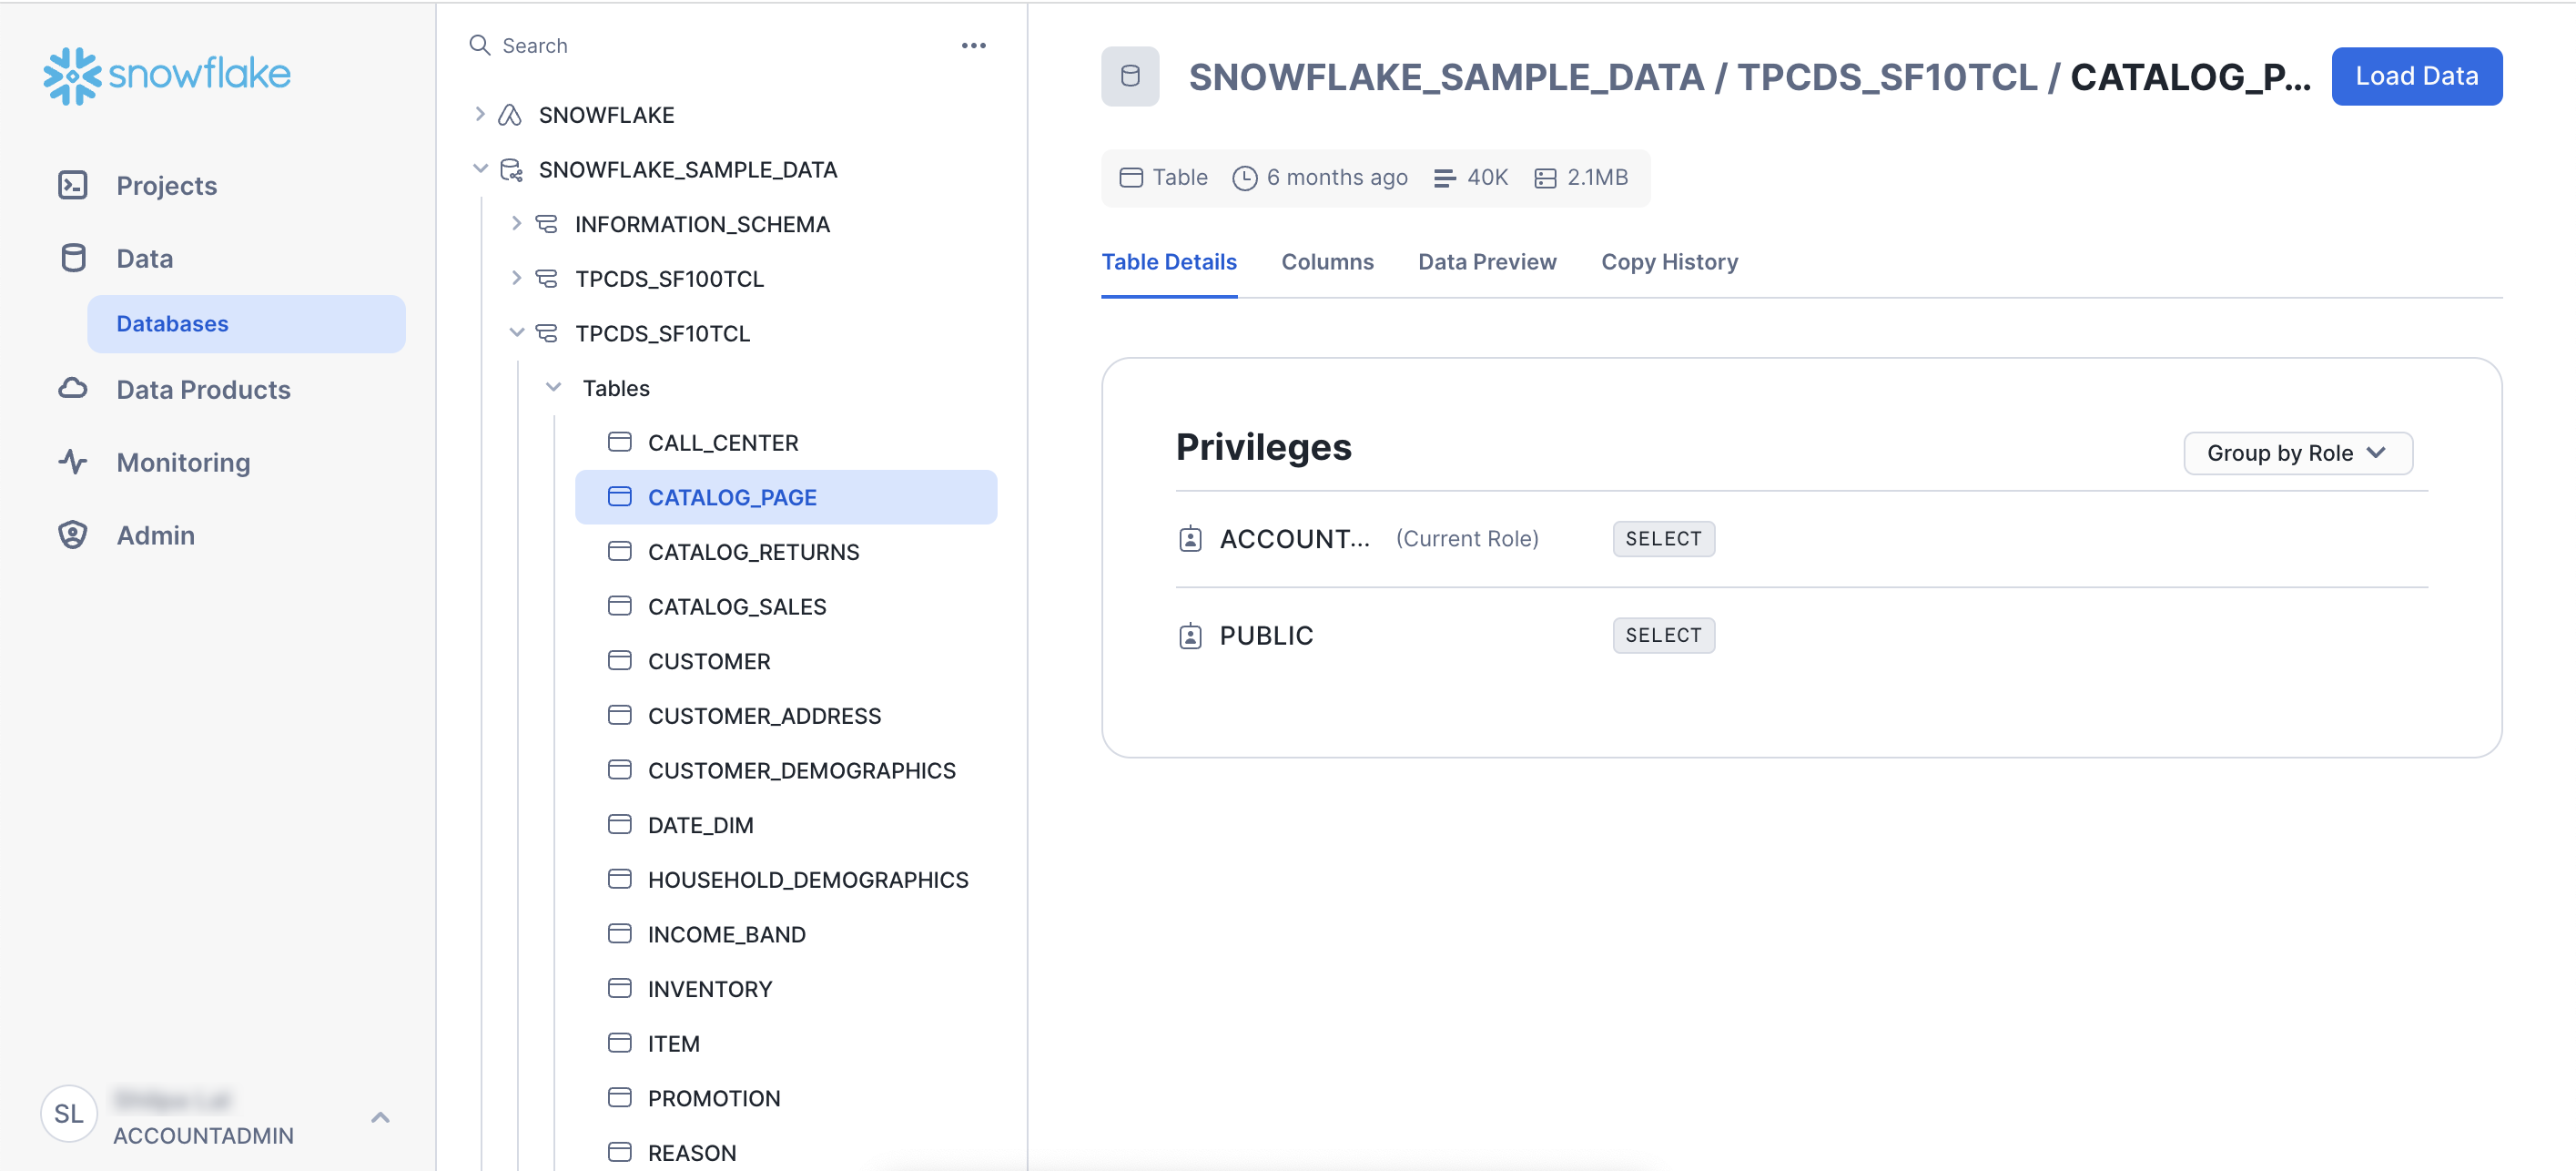
Task: Click the search magnifier icon
Action: (x=480, y=46)
